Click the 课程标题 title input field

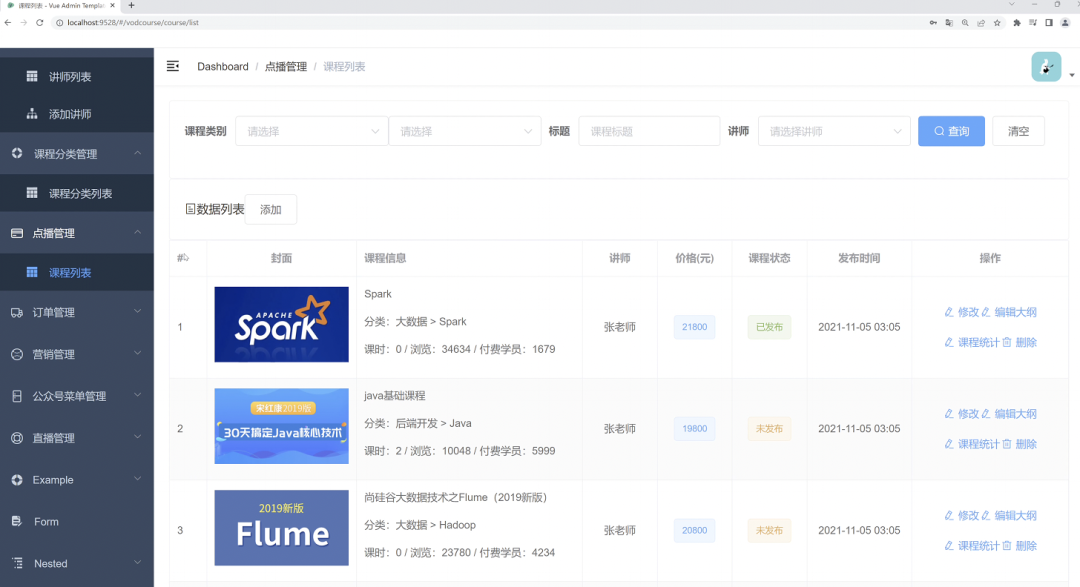click(x=648, y=131)
